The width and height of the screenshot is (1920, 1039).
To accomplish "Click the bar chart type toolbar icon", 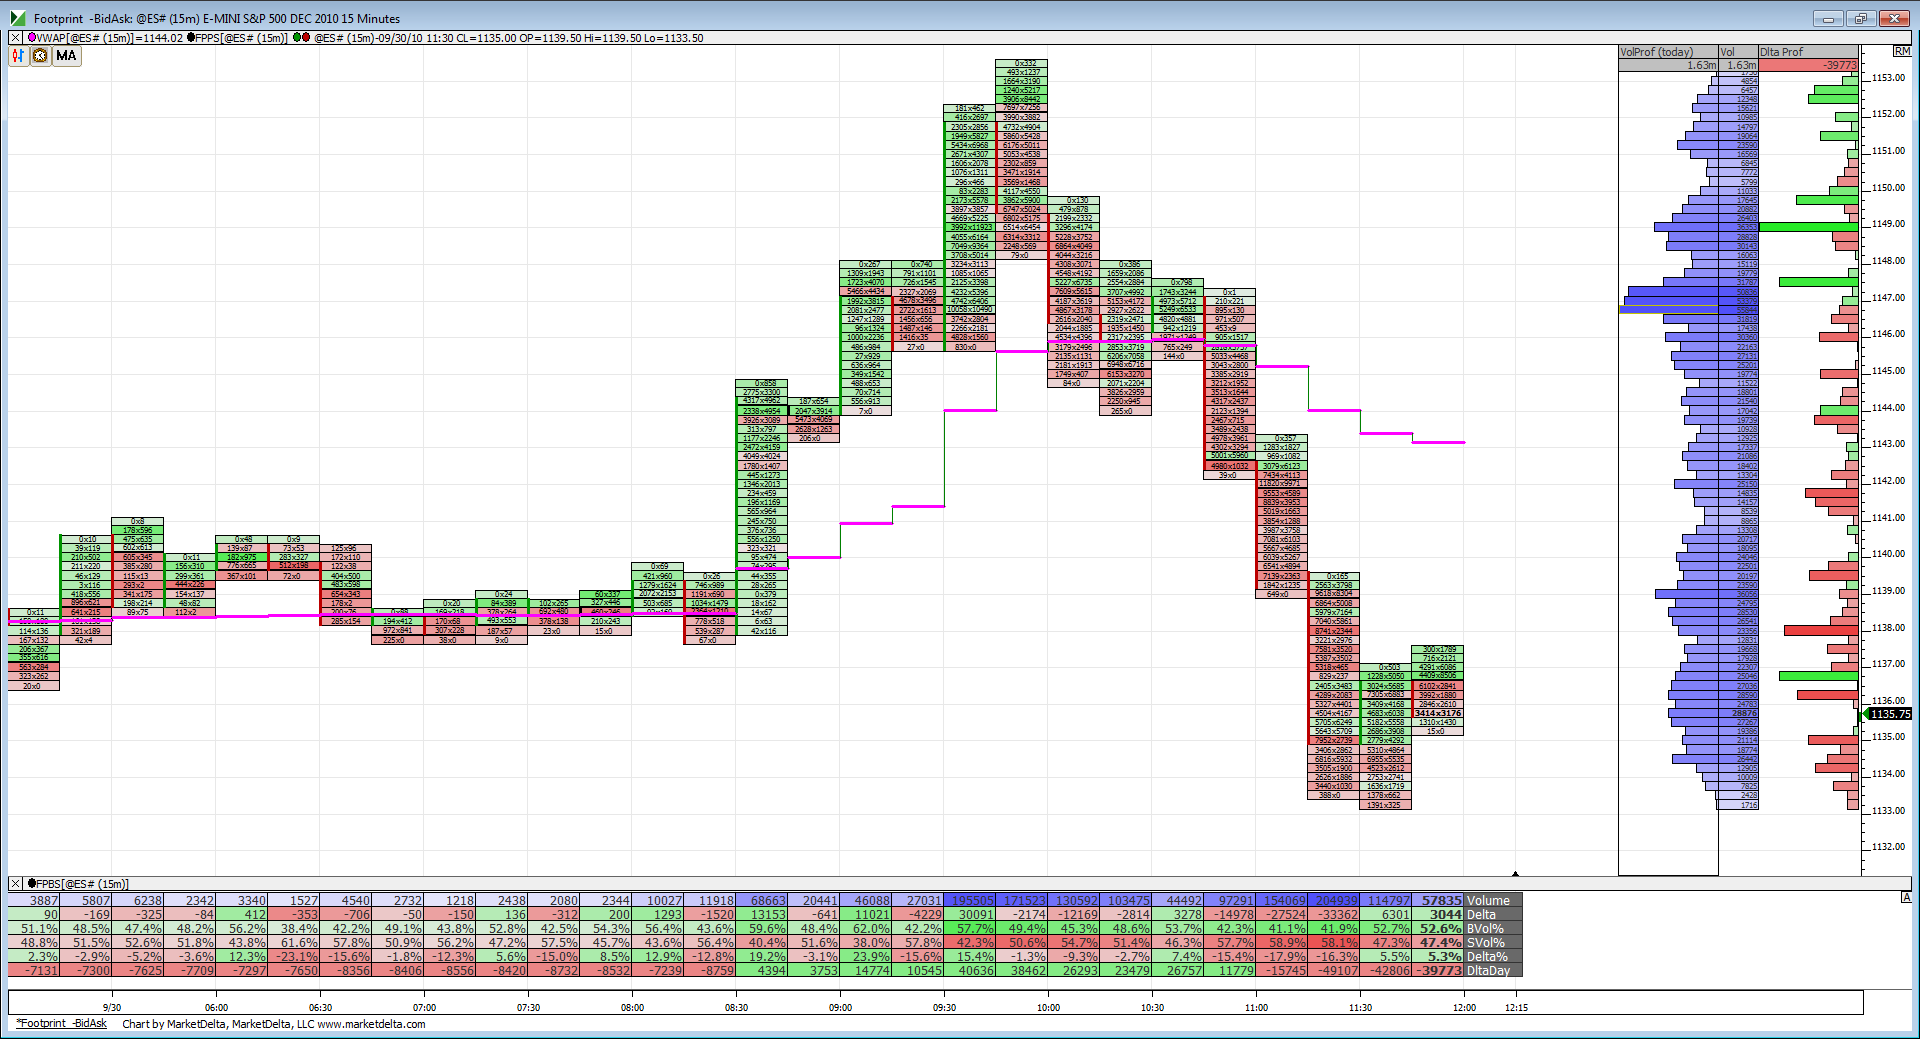I will tap(19, 56).
